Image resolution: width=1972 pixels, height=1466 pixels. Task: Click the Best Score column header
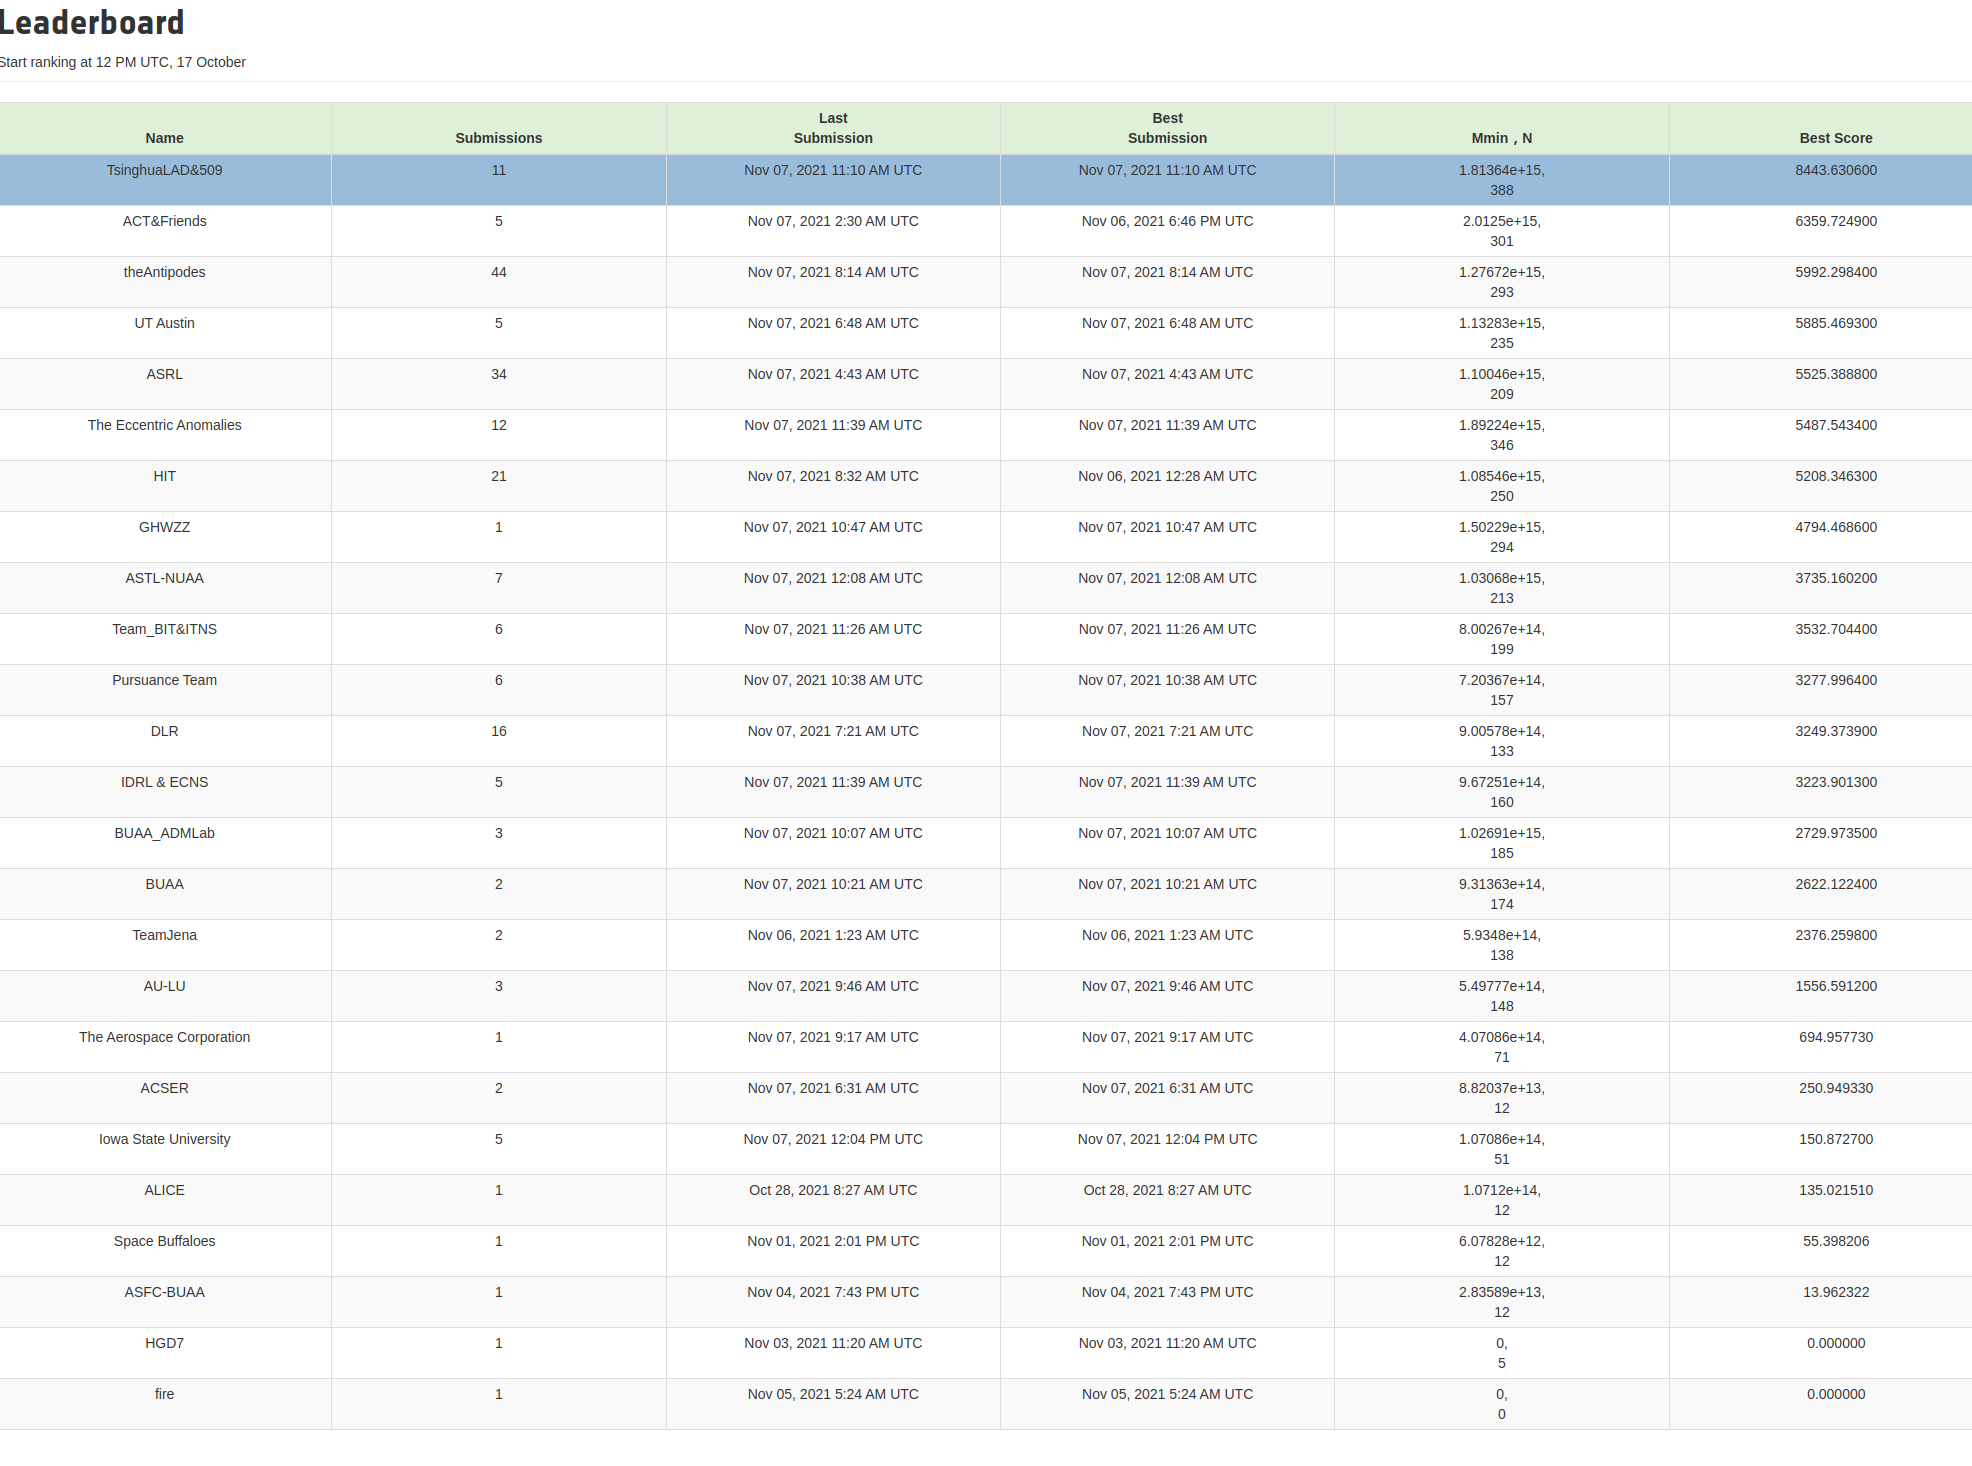tap(1835, 138)
